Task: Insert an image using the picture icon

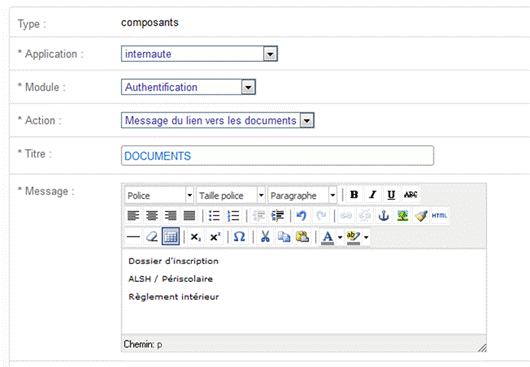Action: click(x=402, y=216)
